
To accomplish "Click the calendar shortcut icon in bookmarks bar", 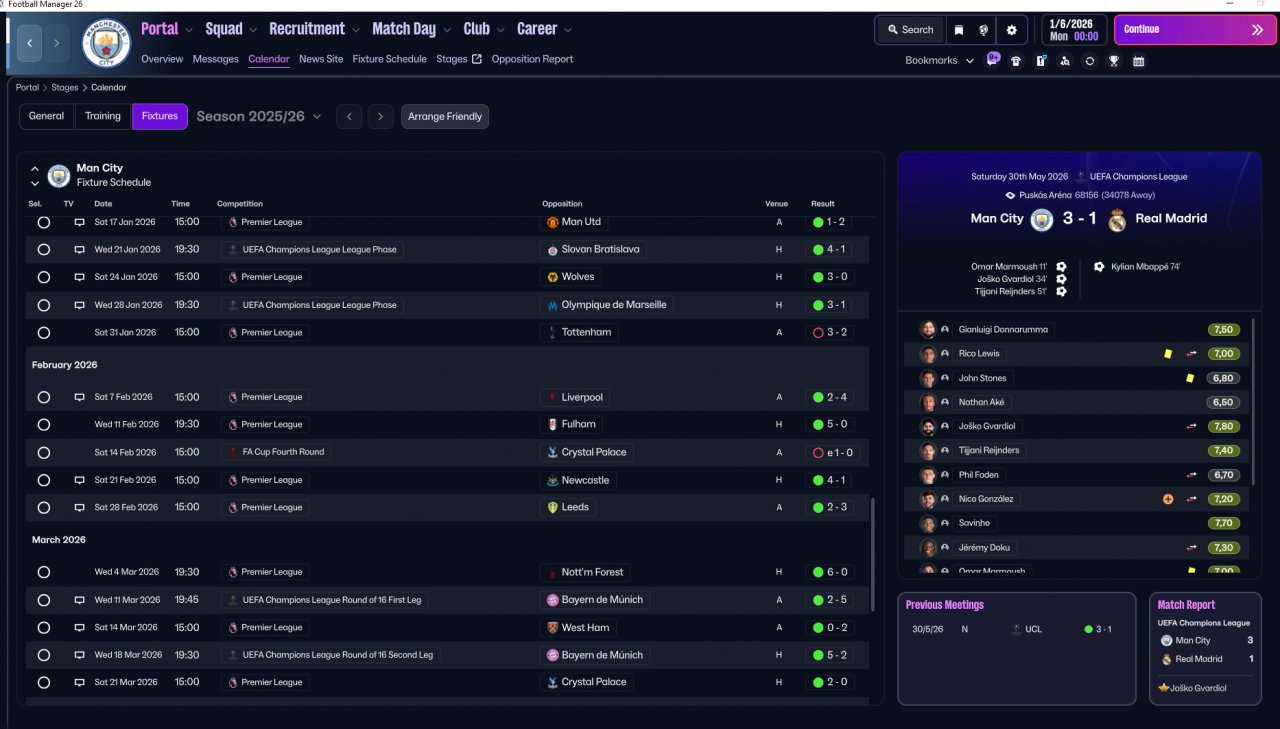I will tap(1138, 61).
